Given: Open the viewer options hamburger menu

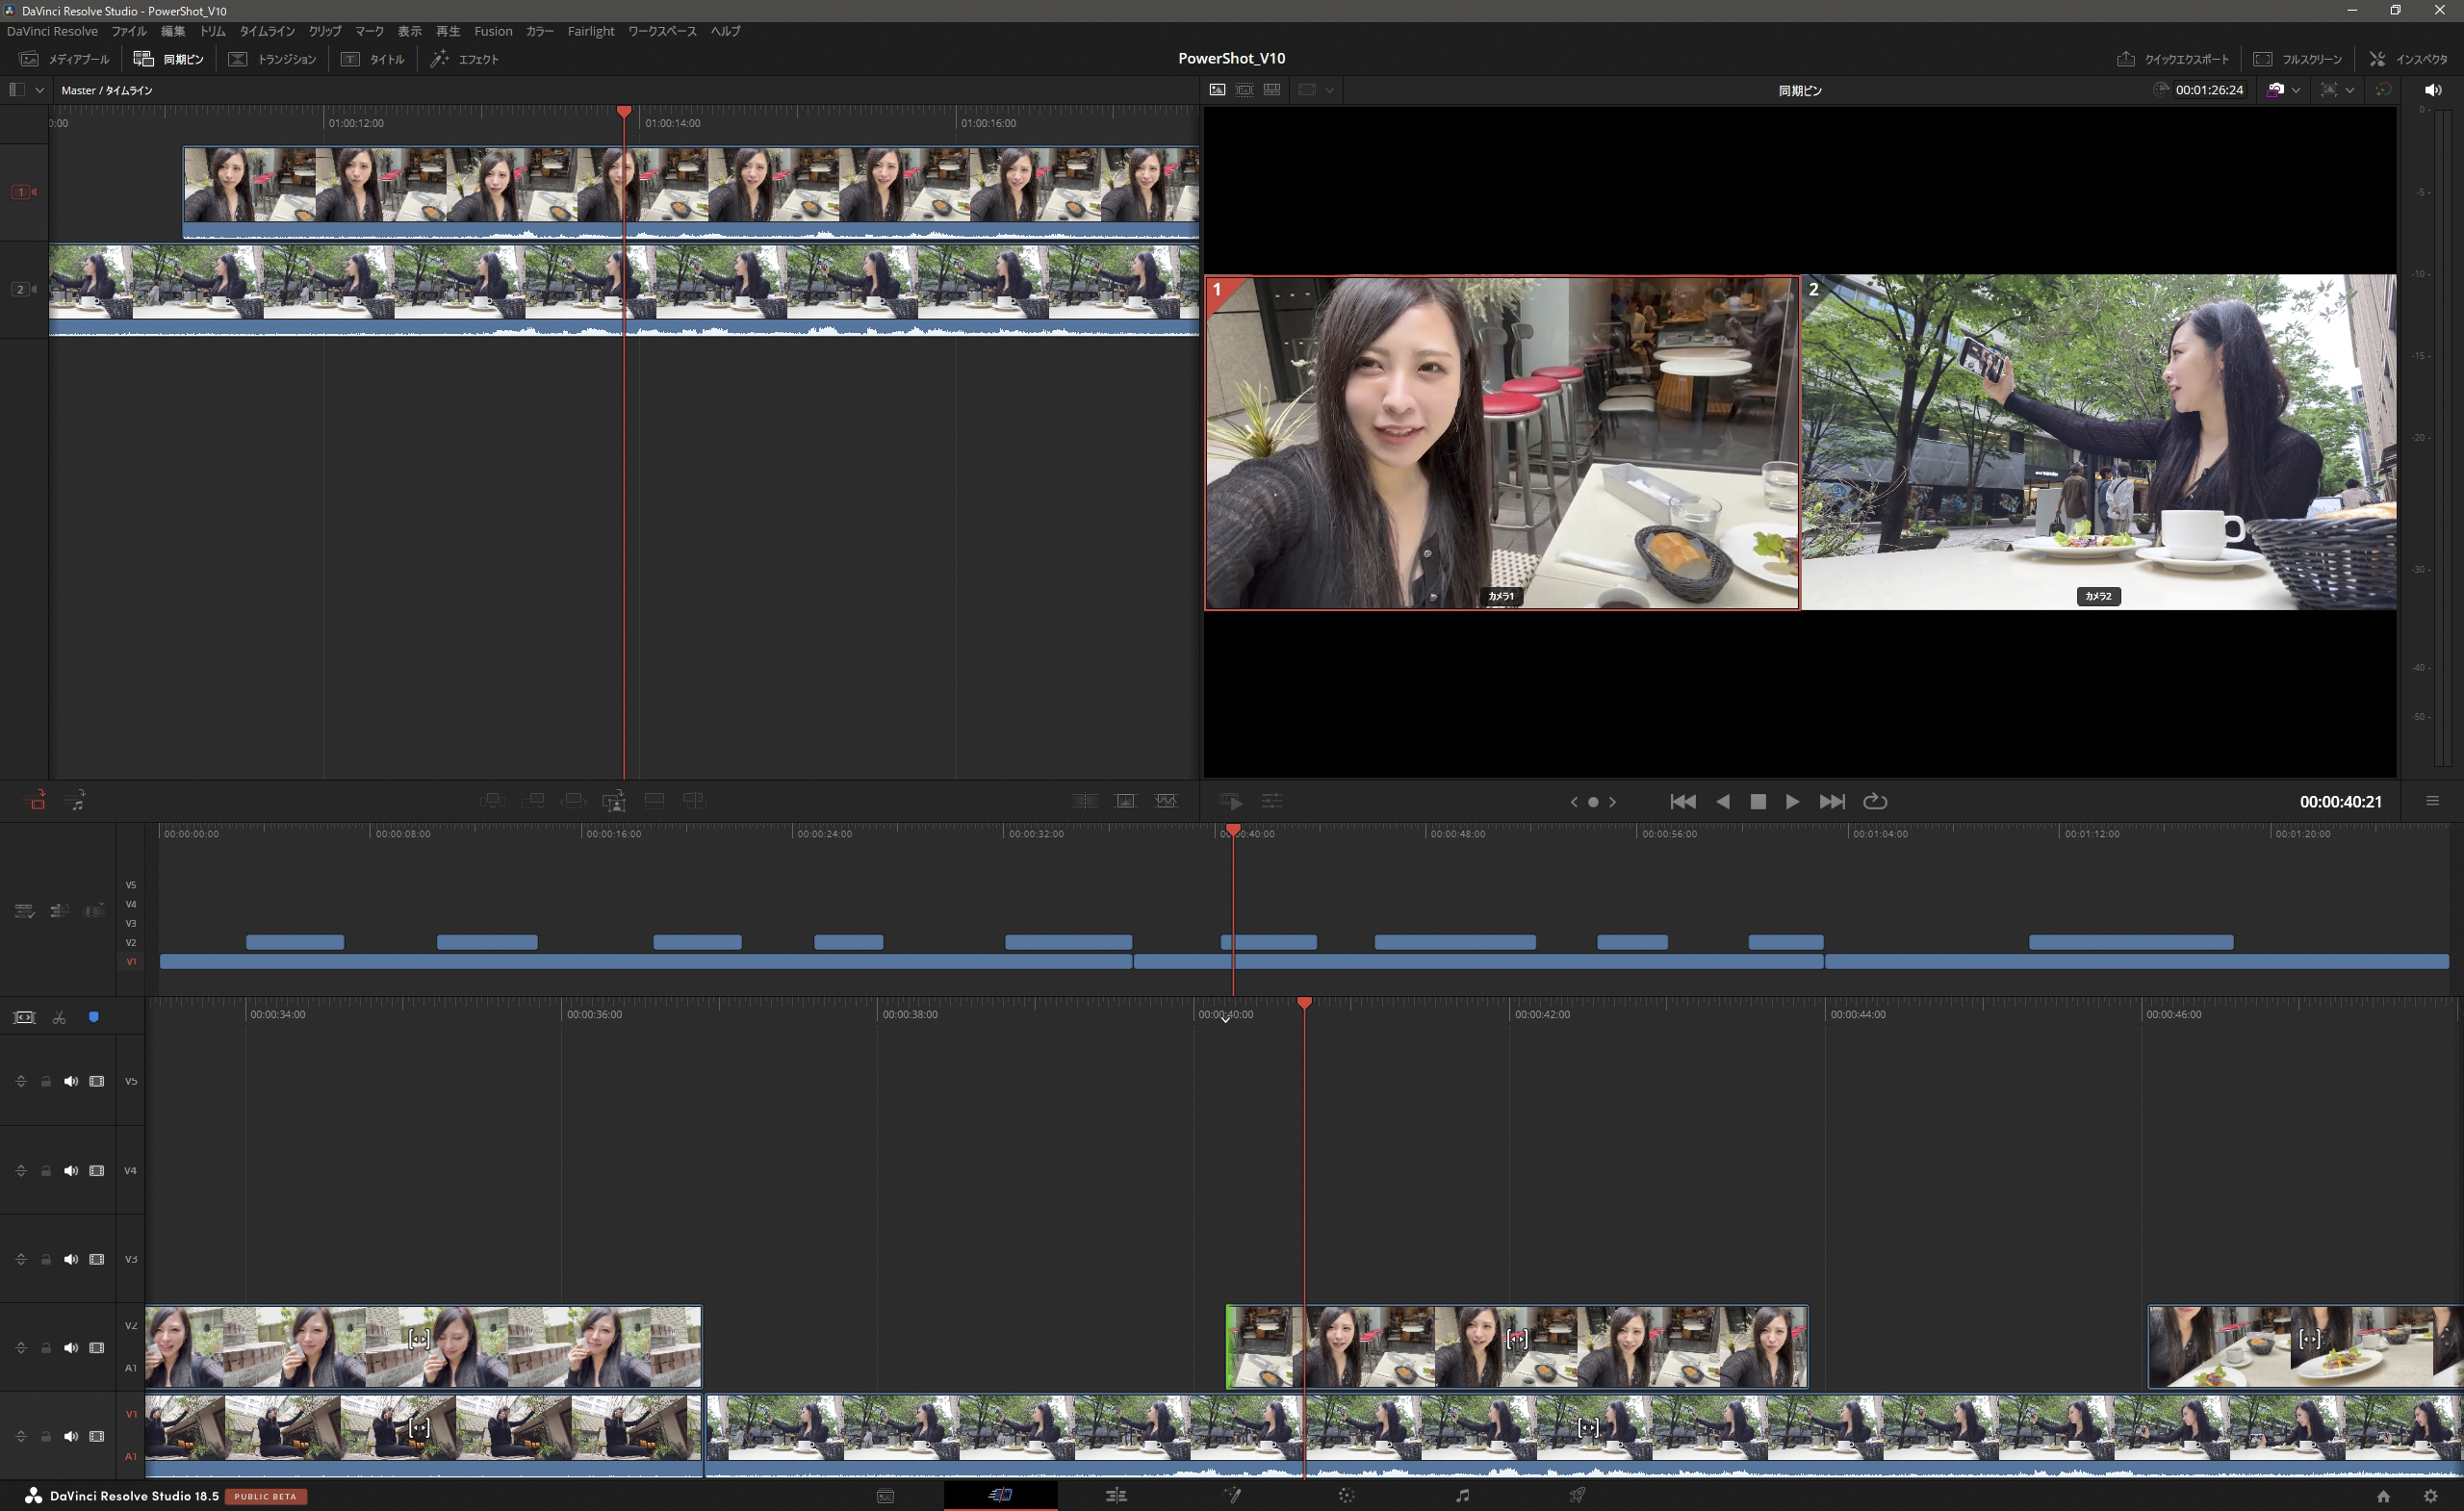Looking at the screenshot, I should pyautogui.click(x=2432, y=801).
